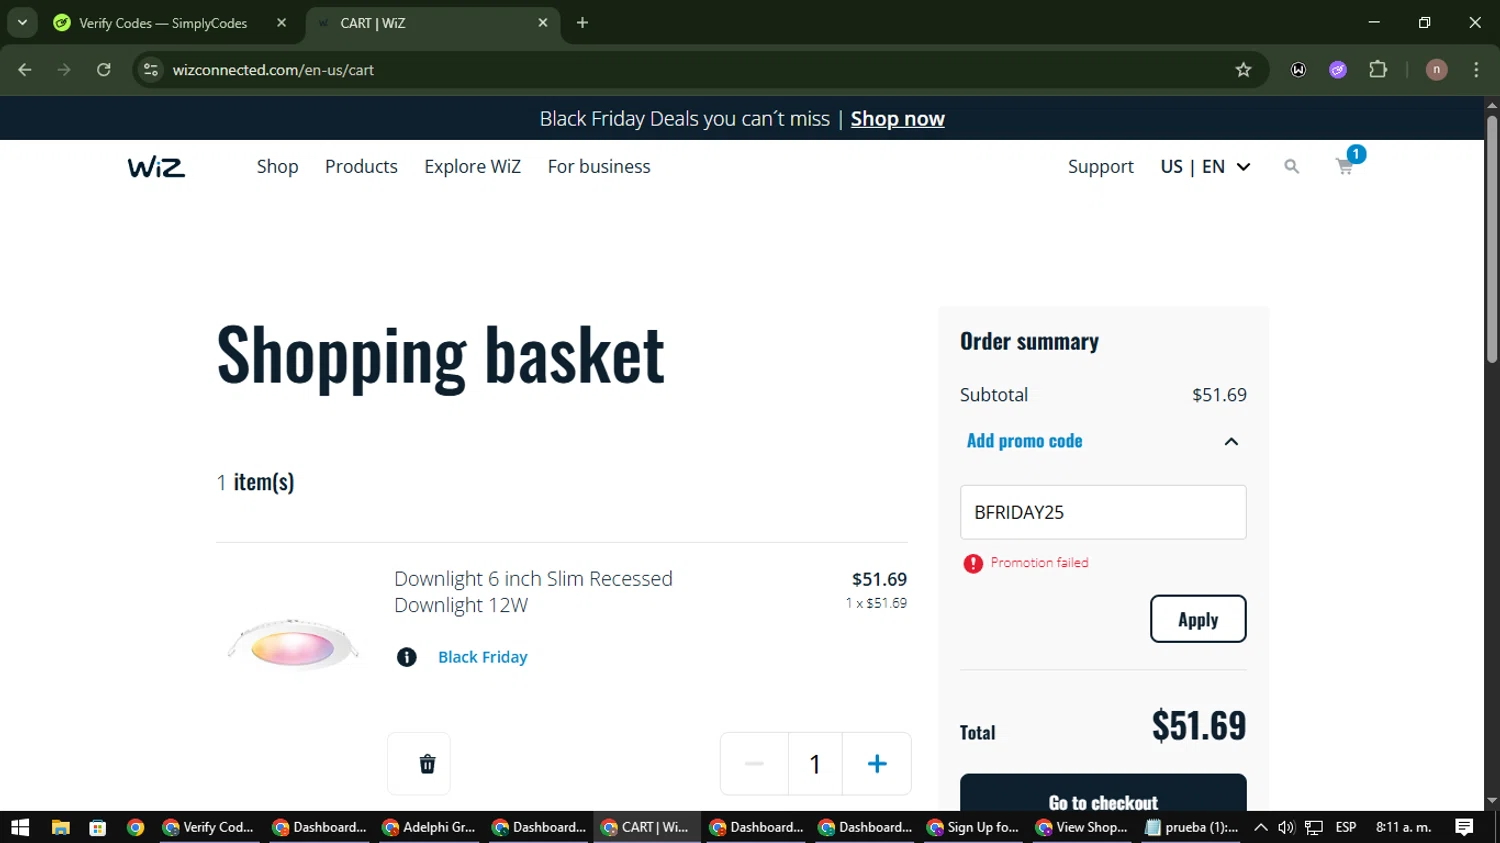Open the prueba (1) taskbar window
This screenshot has height=843, width=1500.
pos(1191,827)
